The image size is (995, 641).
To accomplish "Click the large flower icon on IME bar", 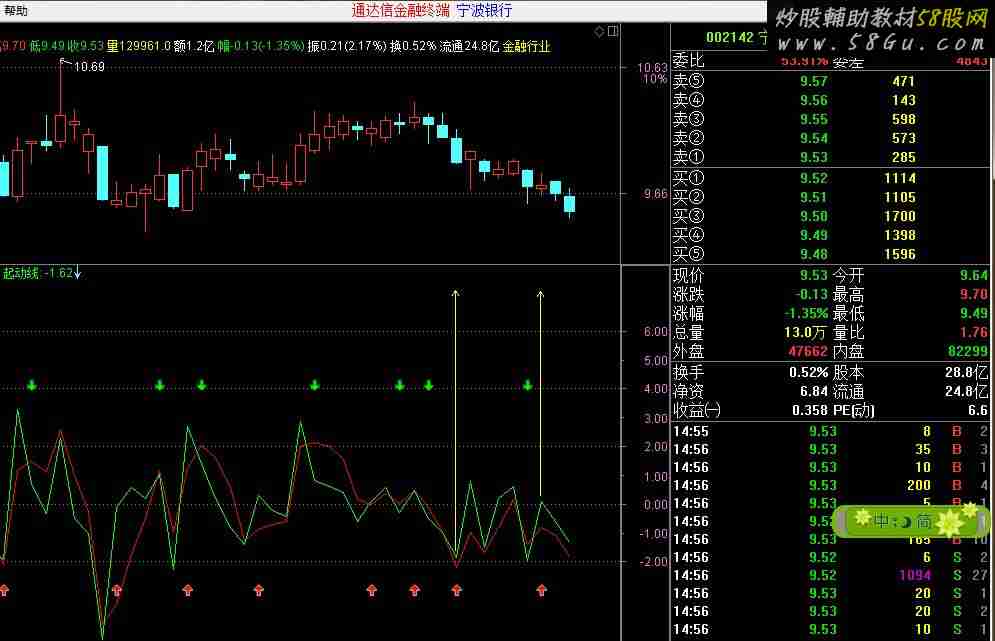I will (949, 521).
